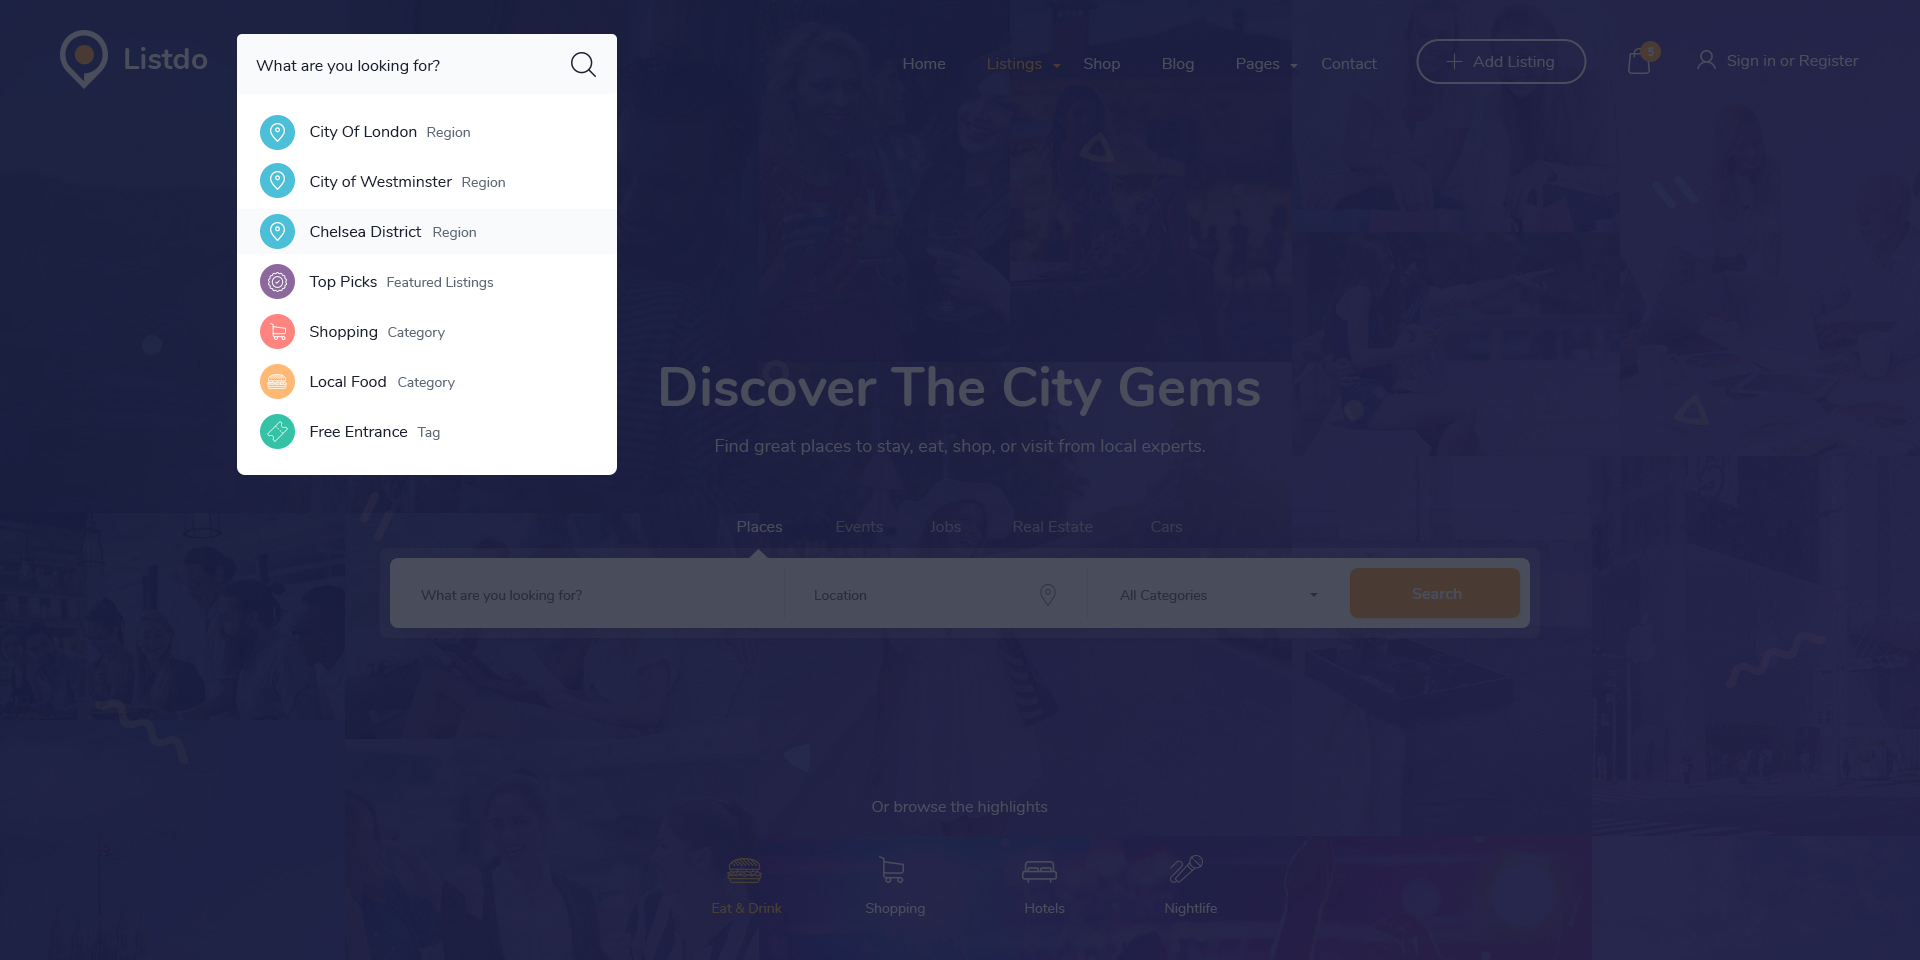Click the orange Search button
The width and height of the screenshot is (1920, 960).
[1435, 593]
